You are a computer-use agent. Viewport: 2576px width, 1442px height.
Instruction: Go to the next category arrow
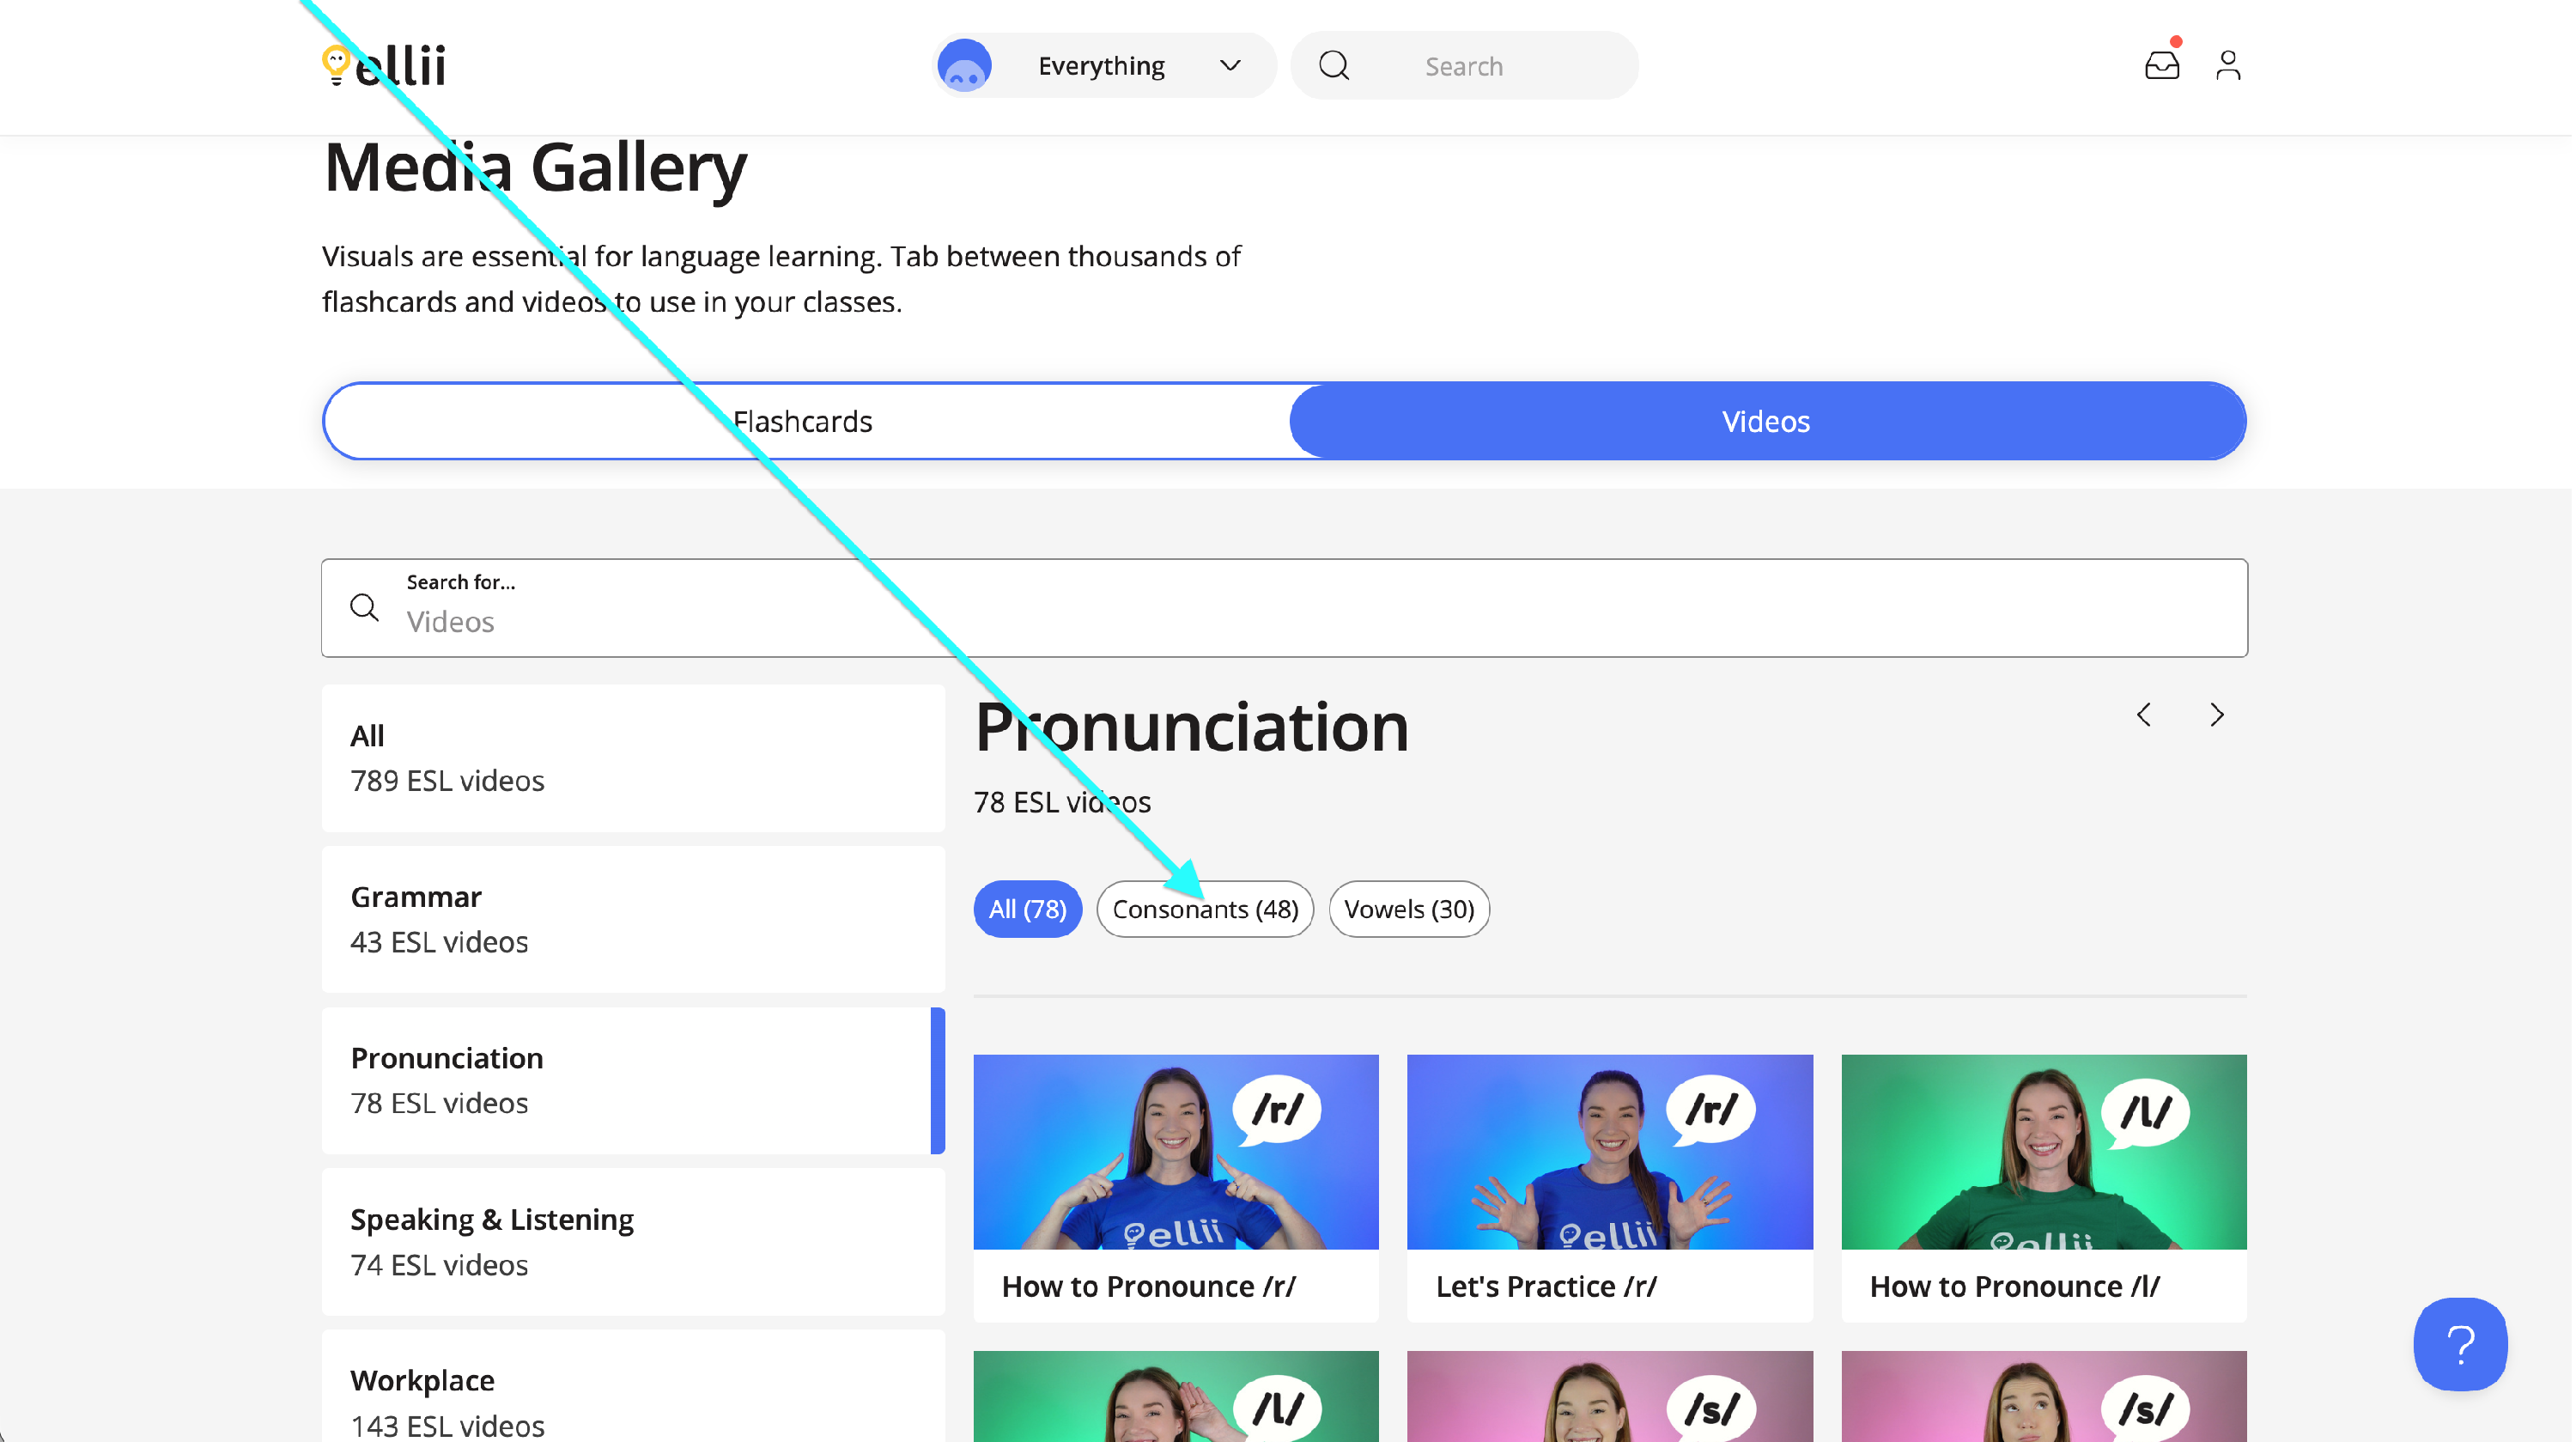pos(2217,715)
